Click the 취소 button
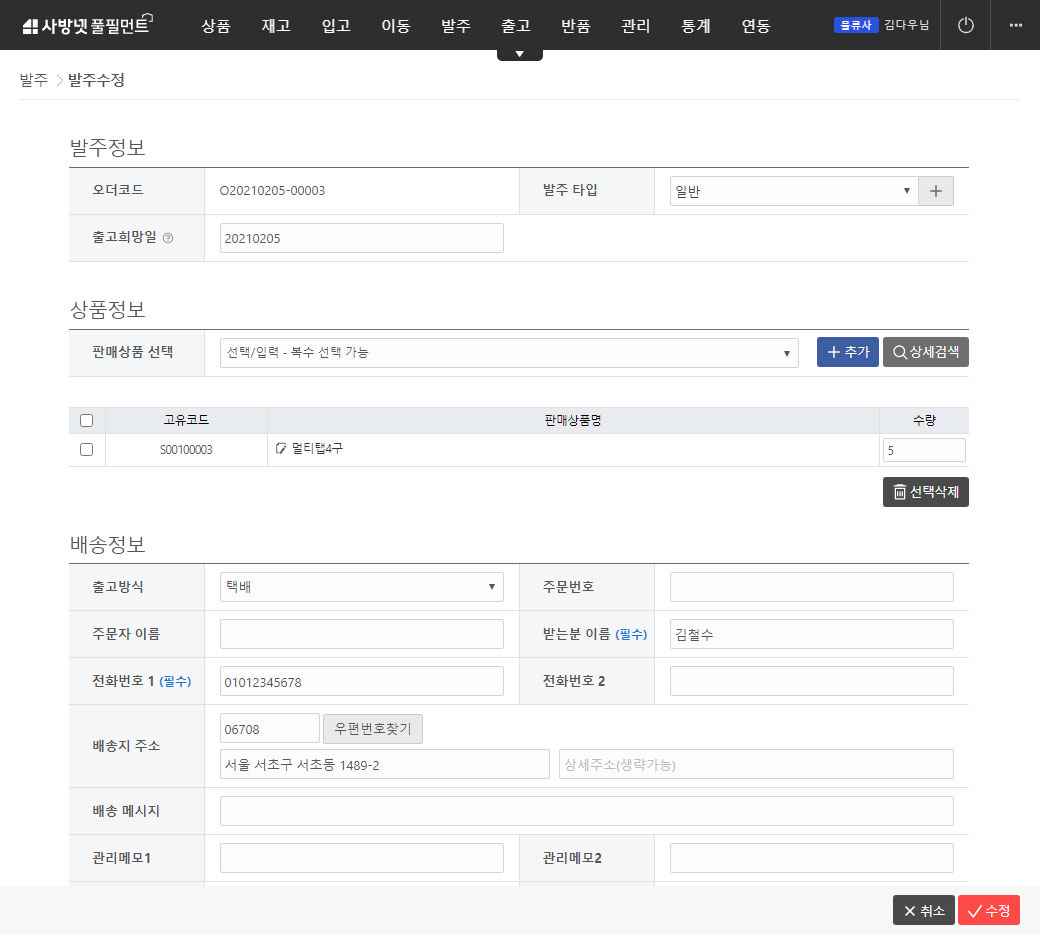 point(923,910)
